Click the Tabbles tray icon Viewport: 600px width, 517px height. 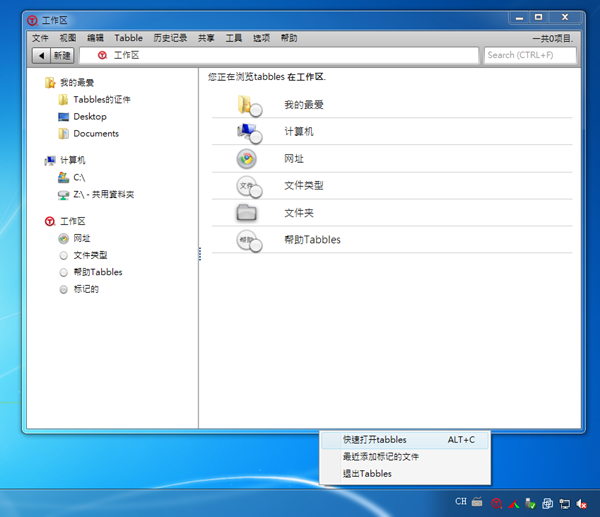(x=497, y=503)
